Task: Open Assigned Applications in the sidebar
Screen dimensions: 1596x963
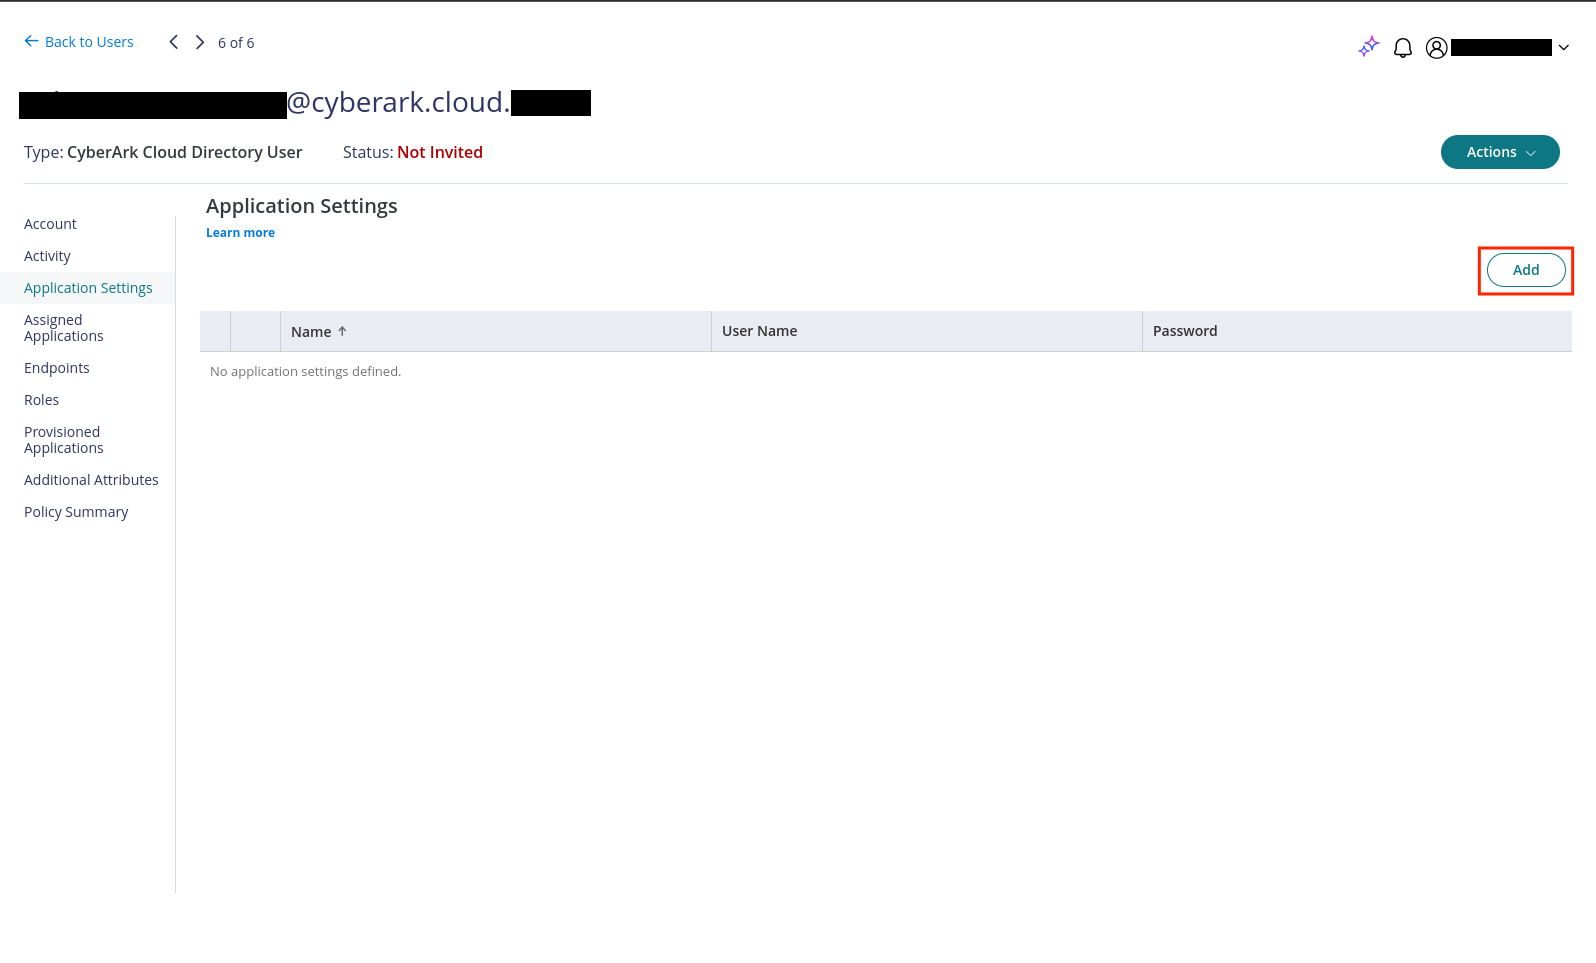Action: pyautogui.click(x=63, y=328)
